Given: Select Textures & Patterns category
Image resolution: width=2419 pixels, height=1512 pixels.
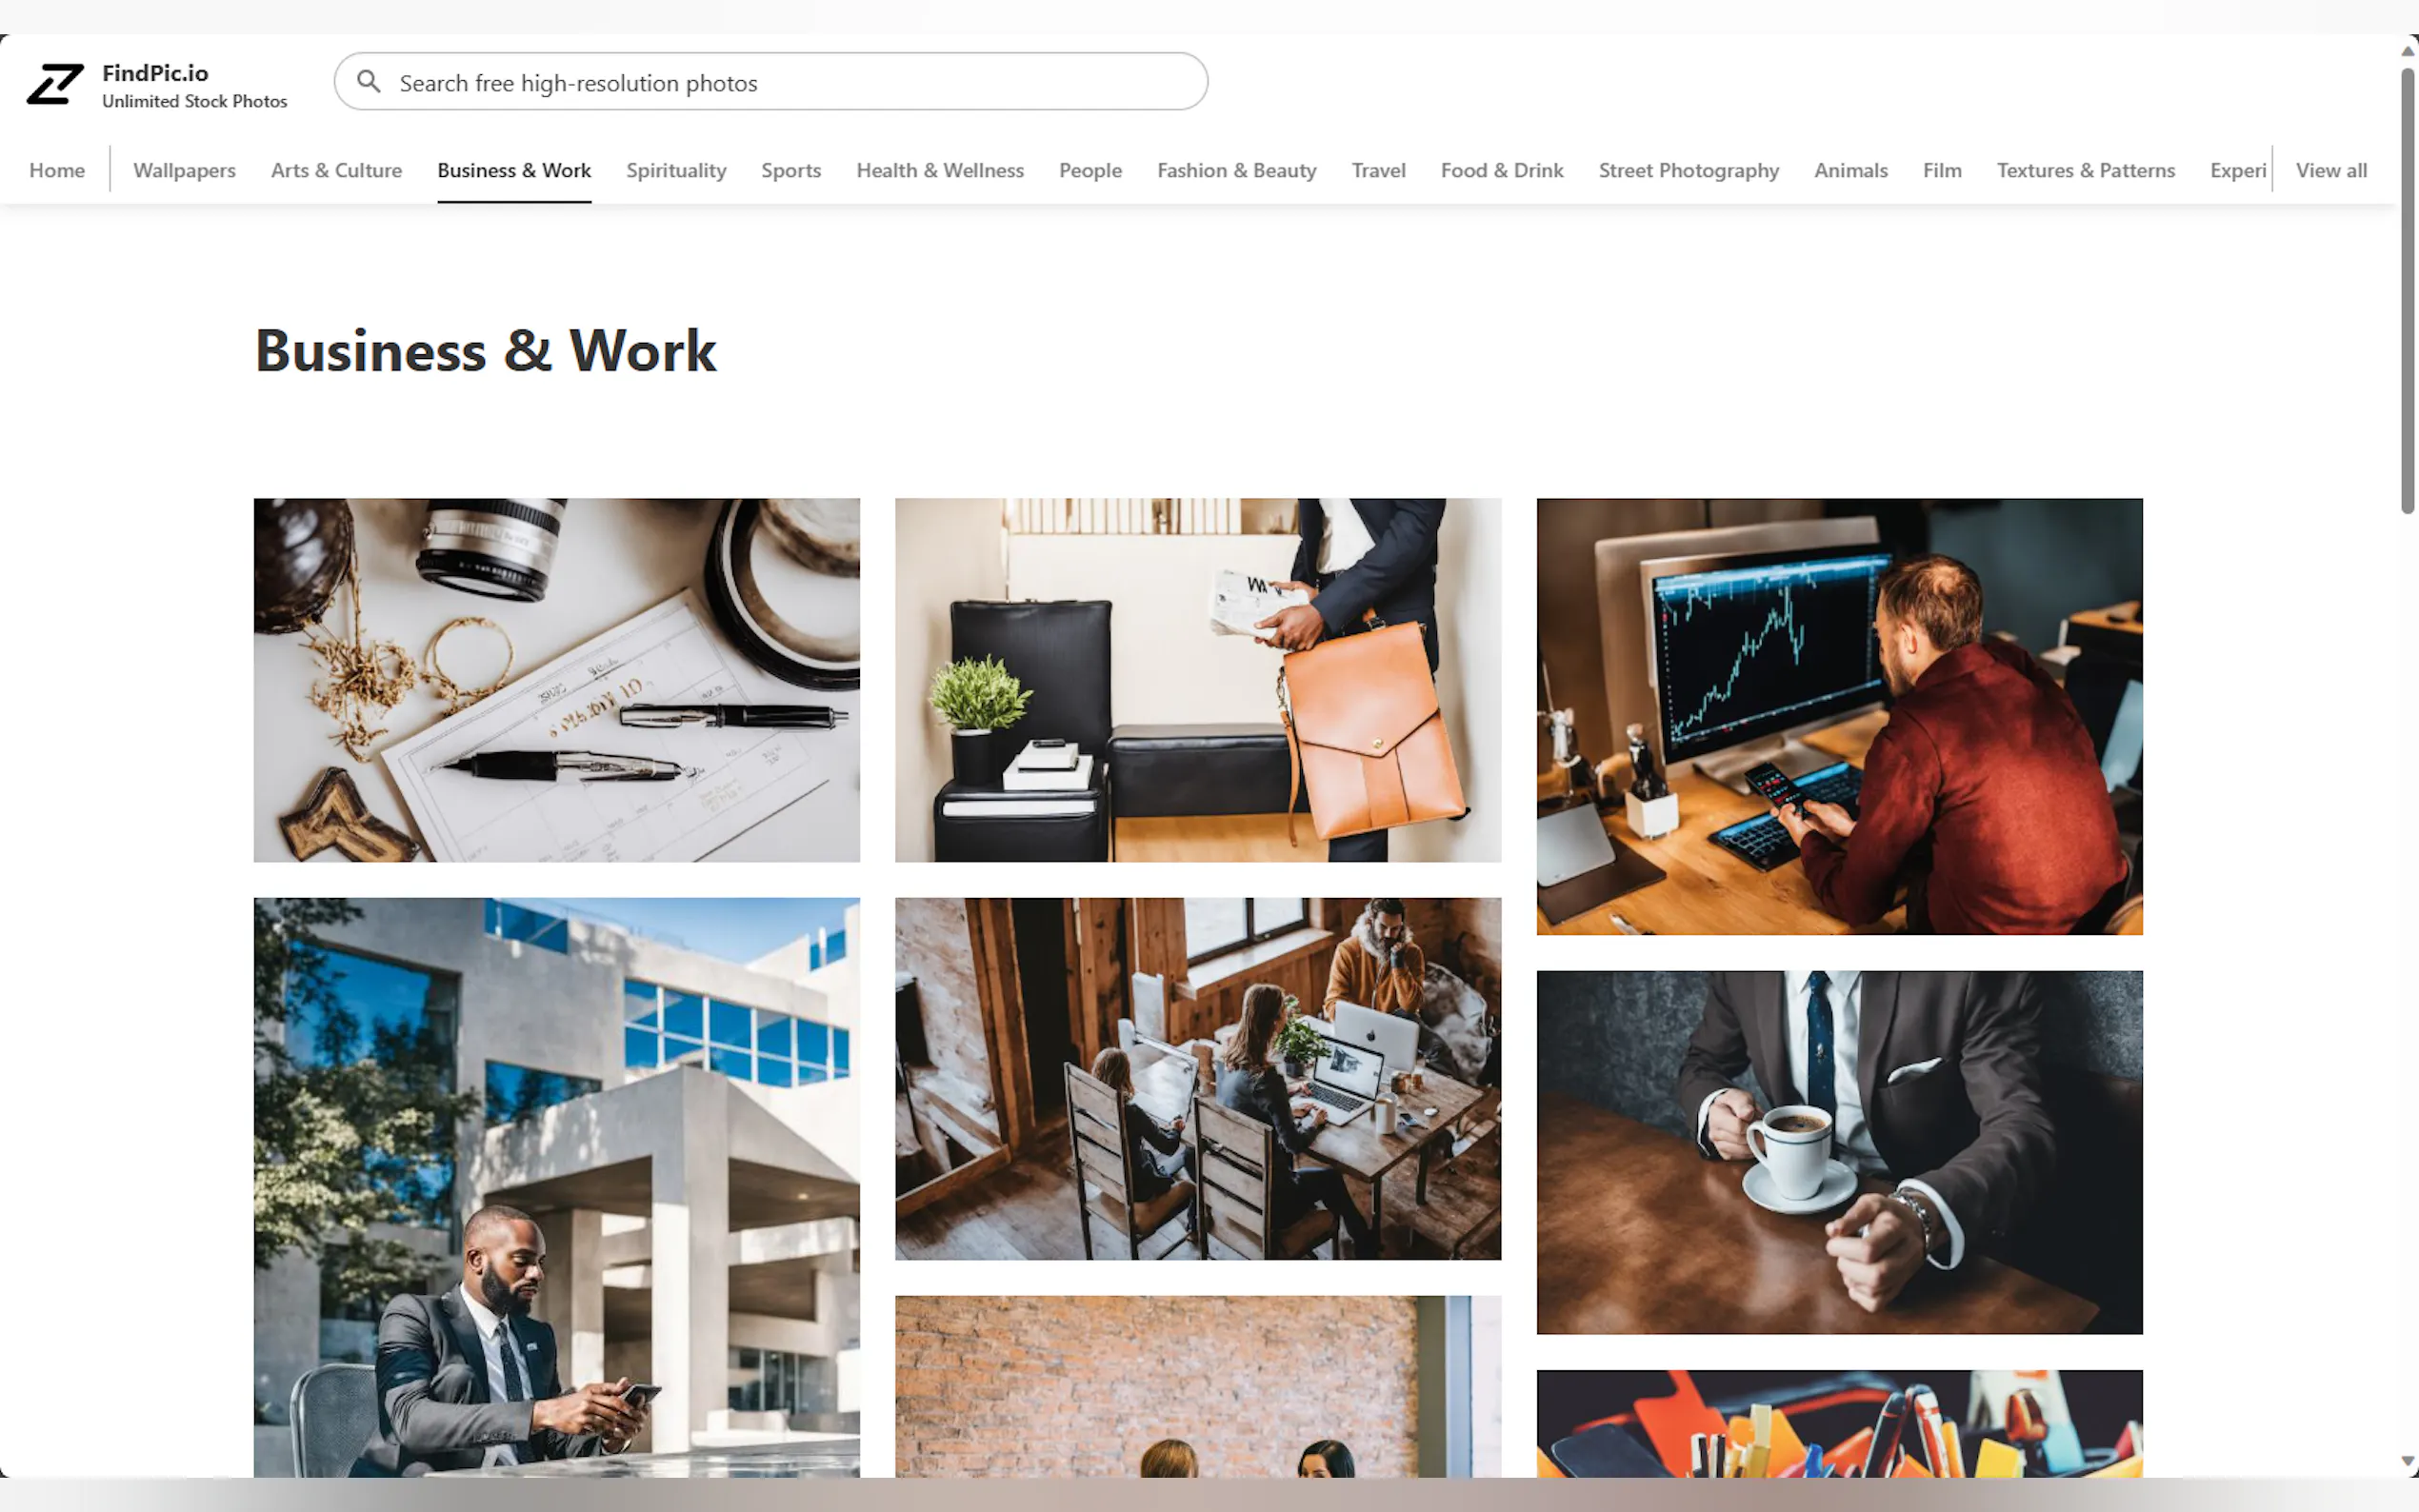Looking at the screenshot, I should coord(2085,170).
